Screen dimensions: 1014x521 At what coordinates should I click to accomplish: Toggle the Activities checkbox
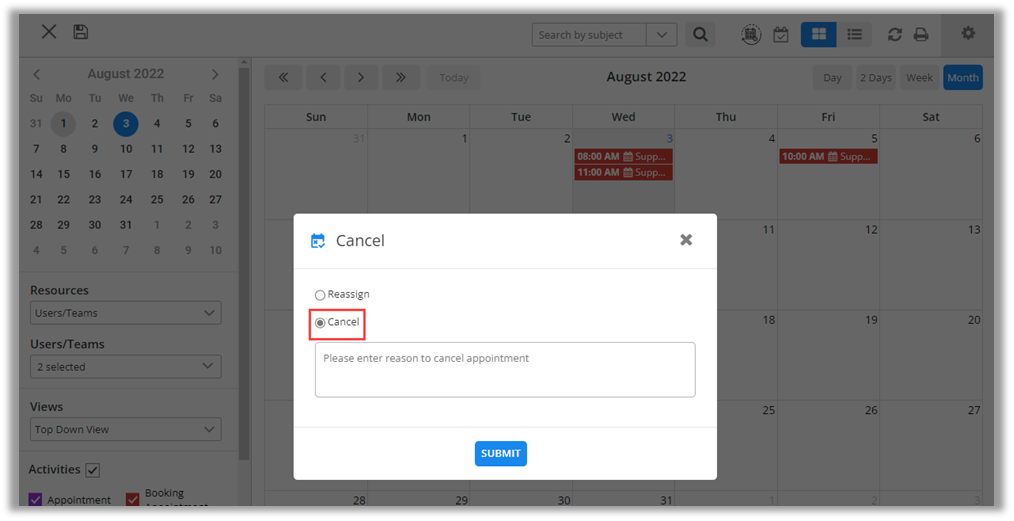(x=93, y=470)
